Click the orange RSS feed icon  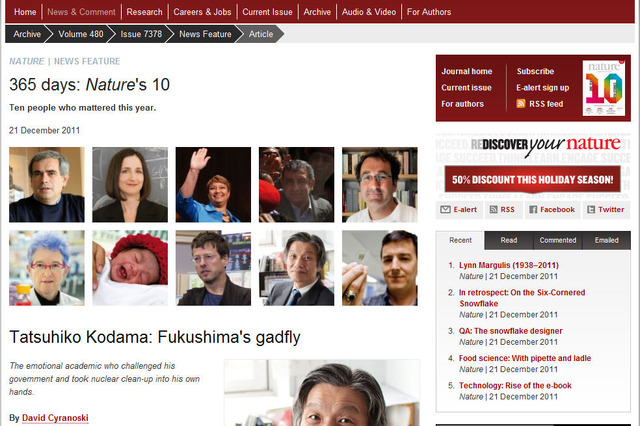[x=520, y=104]
